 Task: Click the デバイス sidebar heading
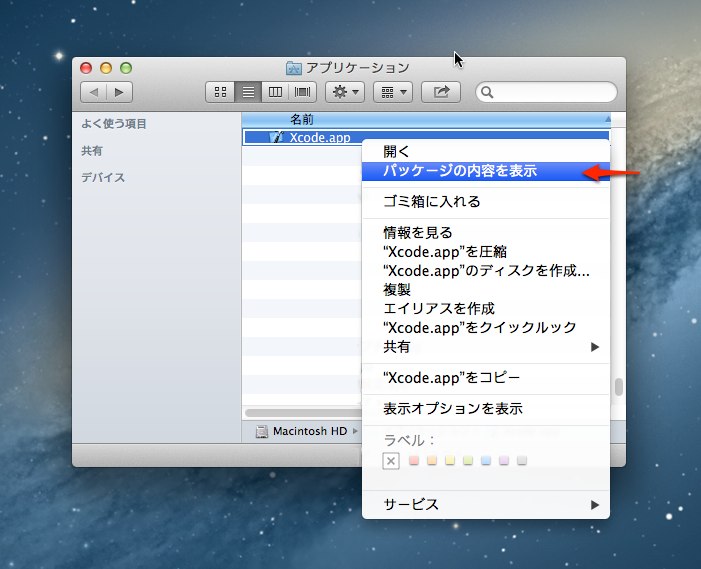pyautogui.click(x=103, y=177)
